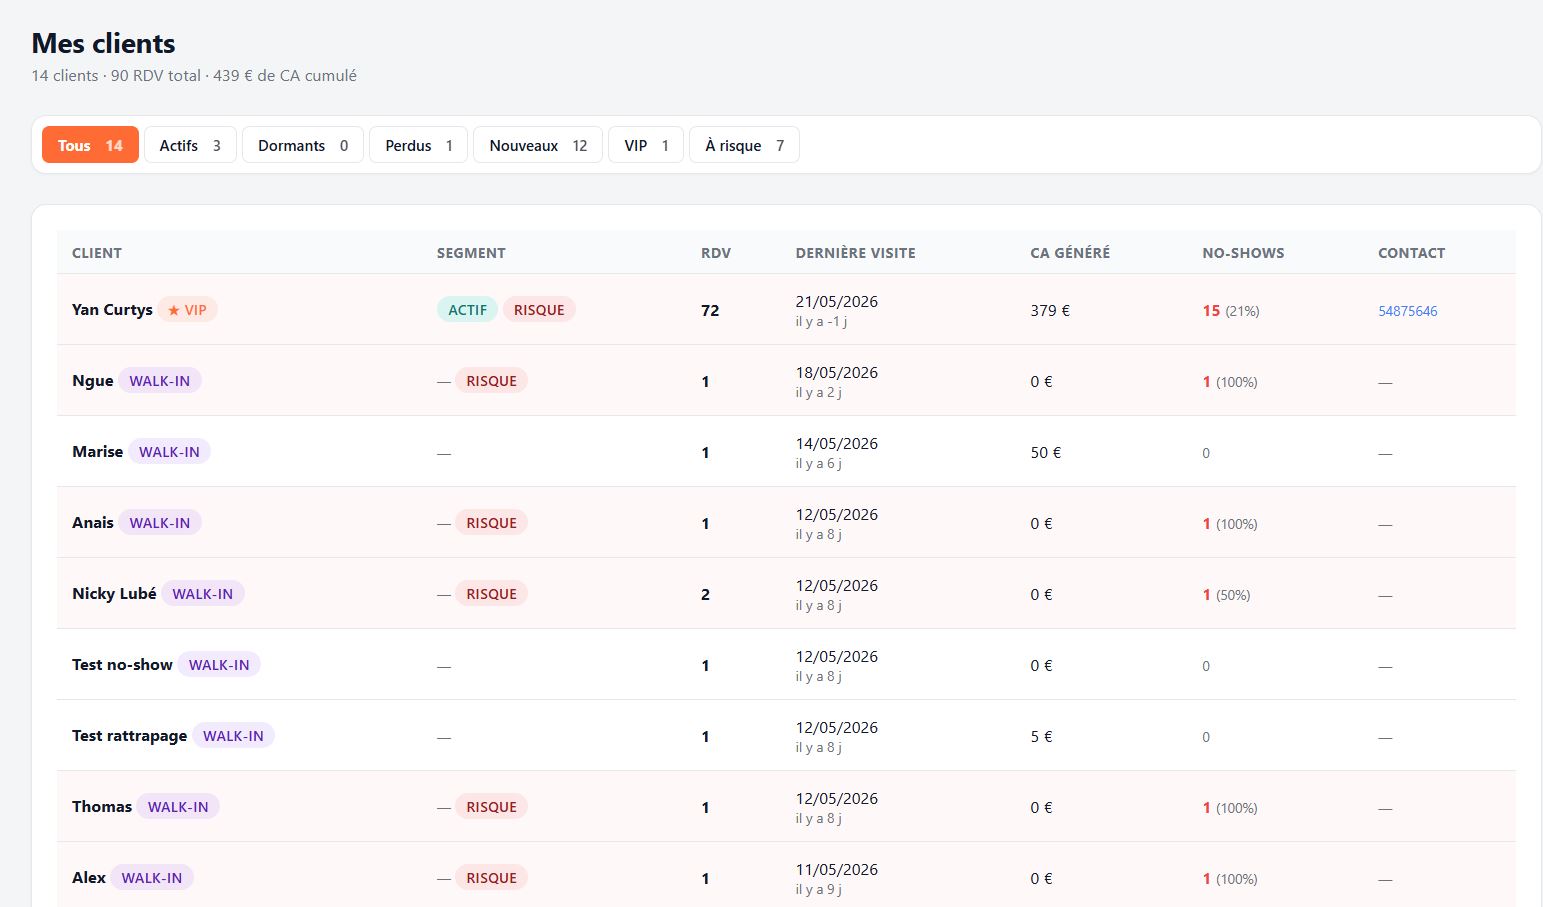Click the Thomas RISQUE badge

pos(491,807)
